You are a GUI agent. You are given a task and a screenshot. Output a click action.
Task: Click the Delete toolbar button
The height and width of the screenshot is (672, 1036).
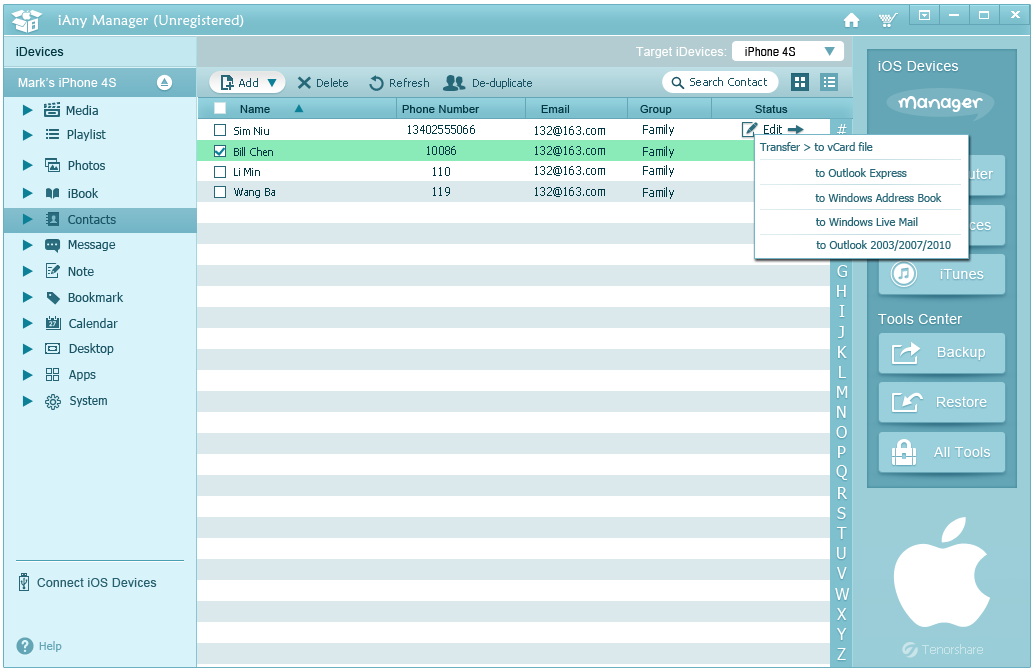323,83
